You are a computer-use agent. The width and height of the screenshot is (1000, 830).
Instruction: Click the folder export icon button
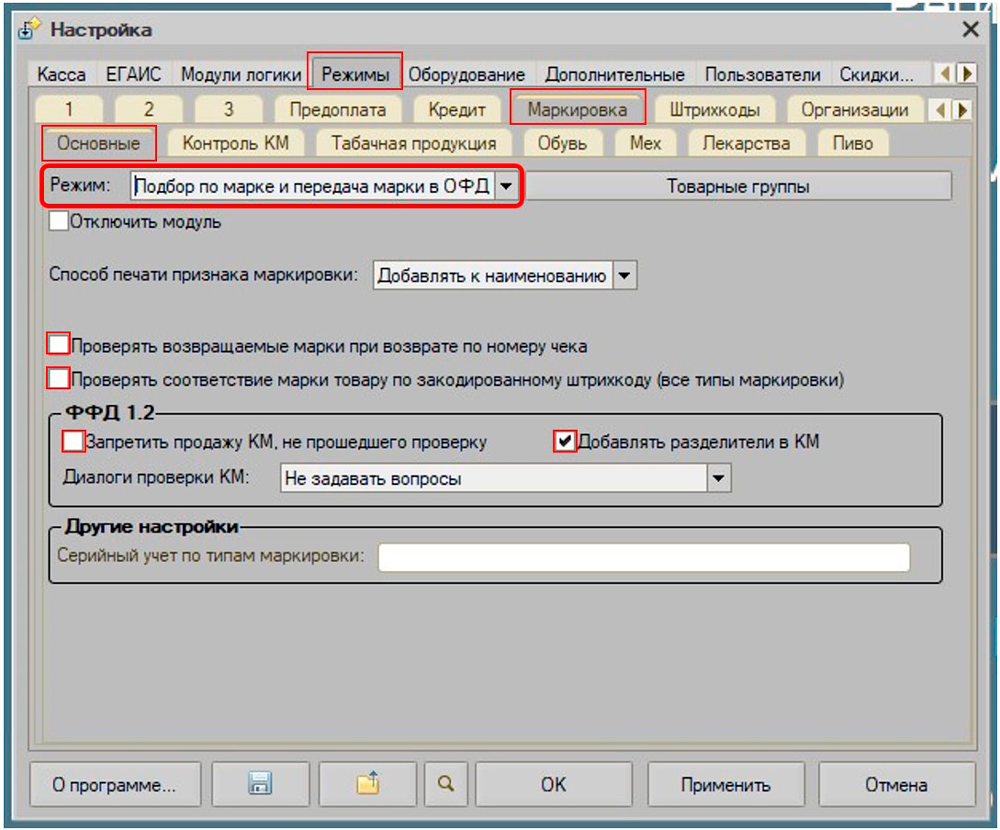(x=370, y=785)
